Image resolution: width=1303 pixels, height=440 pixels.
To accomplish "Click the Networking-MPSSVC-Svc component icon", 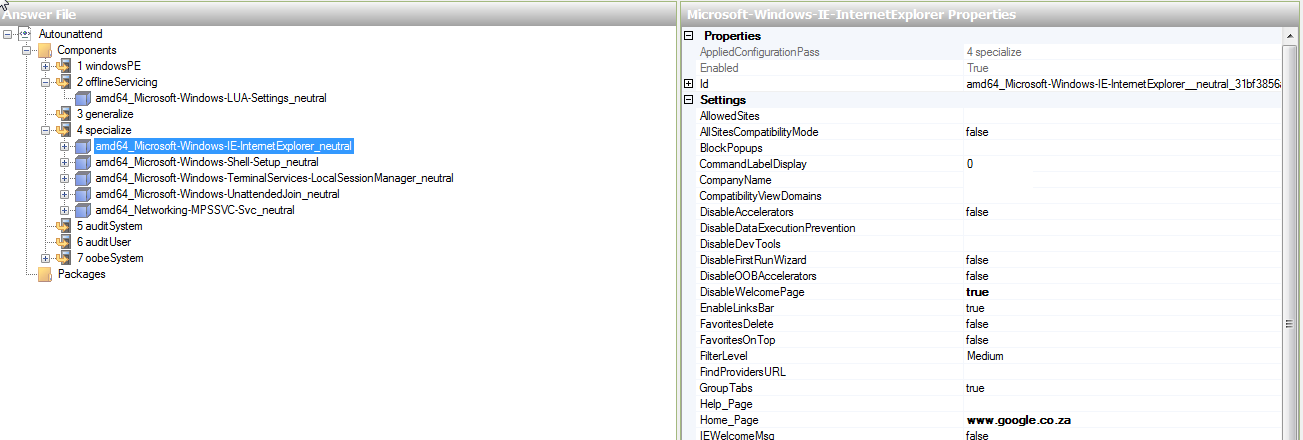I will 82,210.
